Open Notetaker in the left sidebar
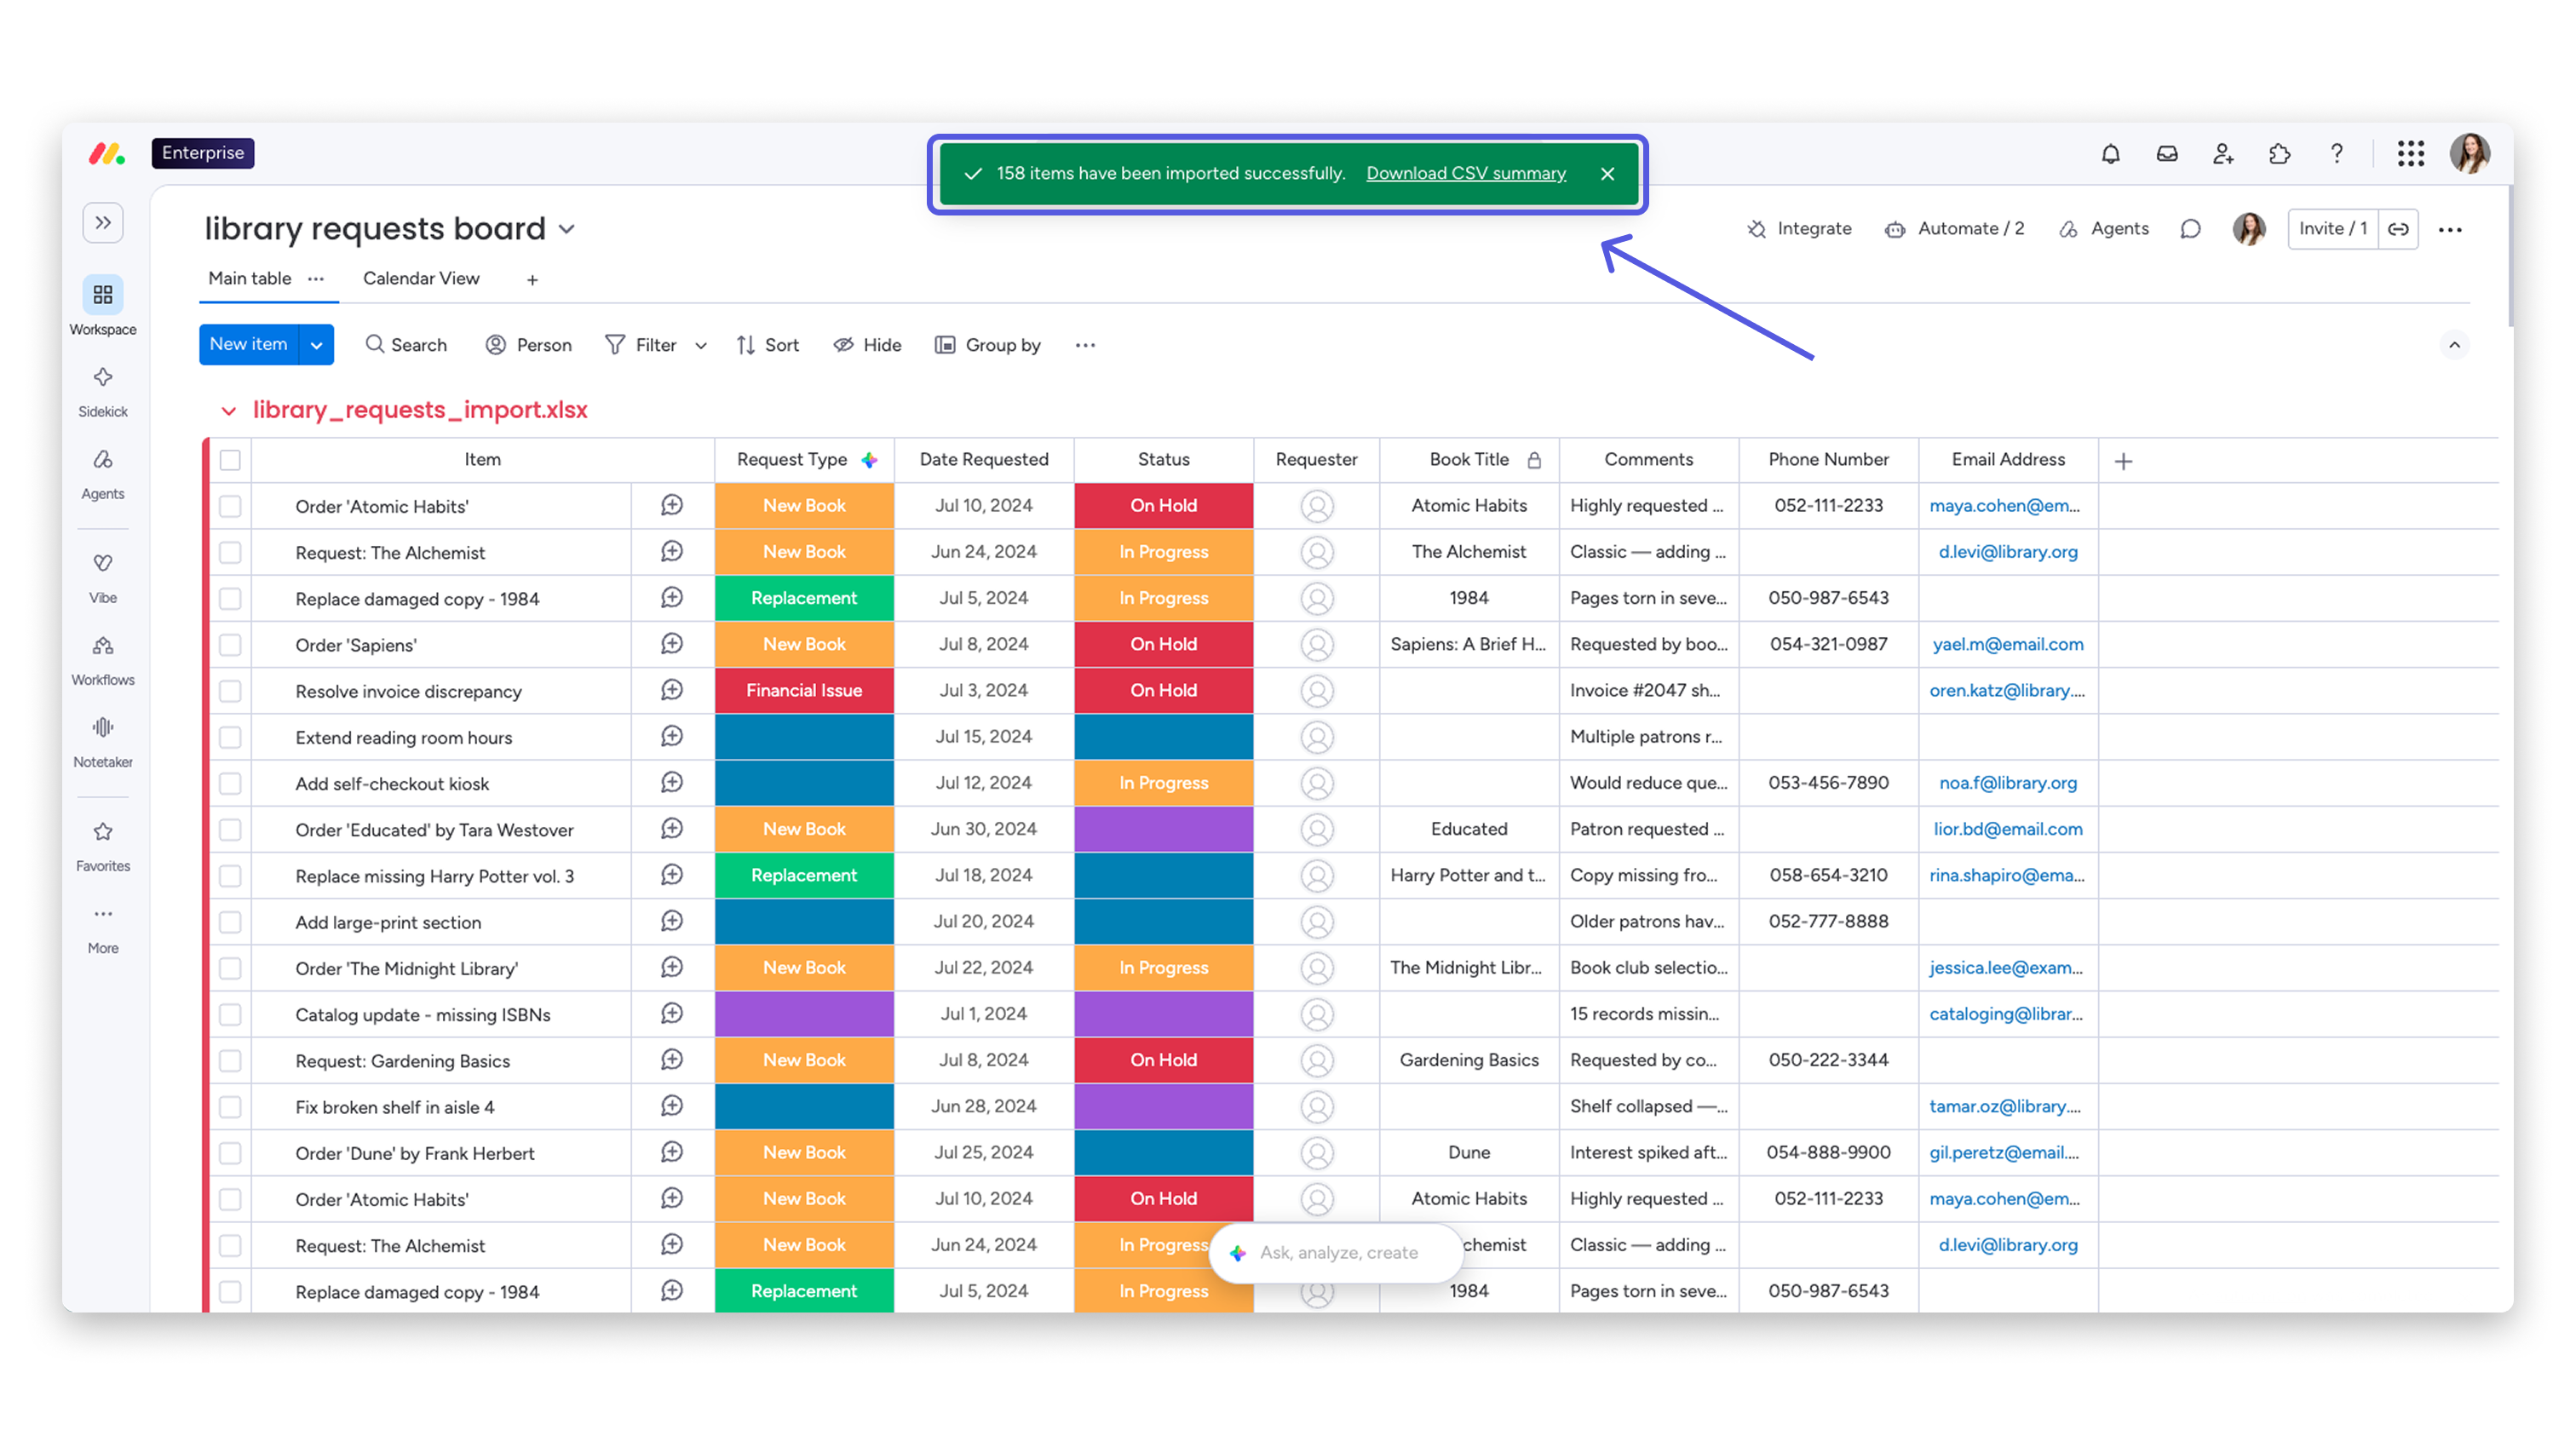Screen dimensions: 2576x1436 coord(103,742)
